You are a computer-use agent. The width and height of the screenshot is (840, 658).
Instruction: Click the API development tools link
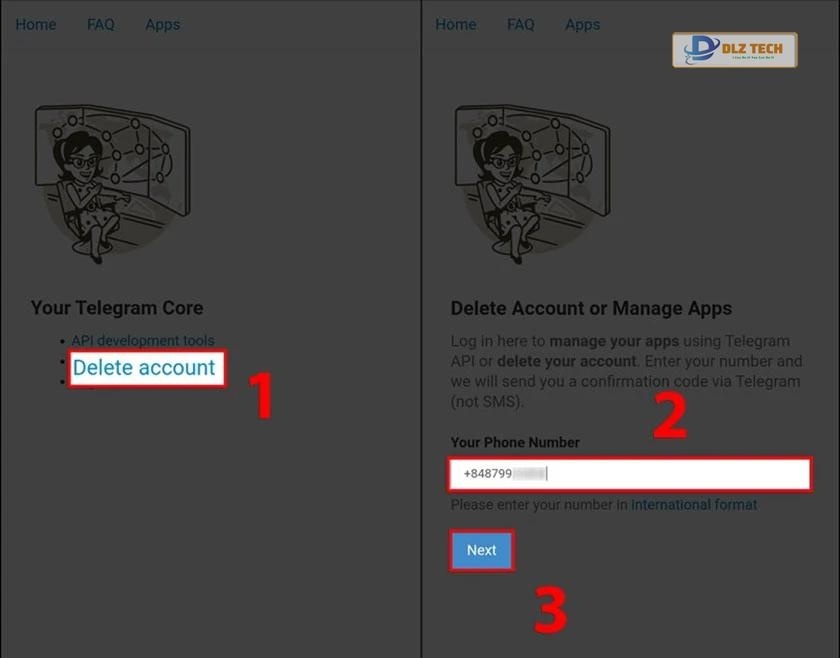pyautogui.click(x=143, y=340)
